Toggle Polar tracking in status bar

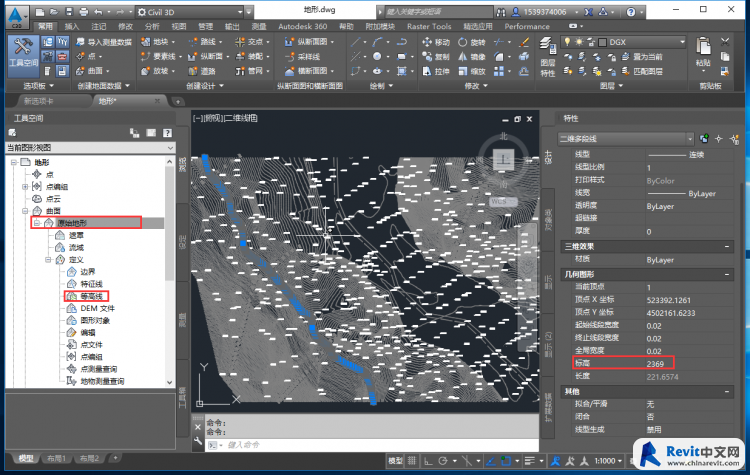point(443,461)
